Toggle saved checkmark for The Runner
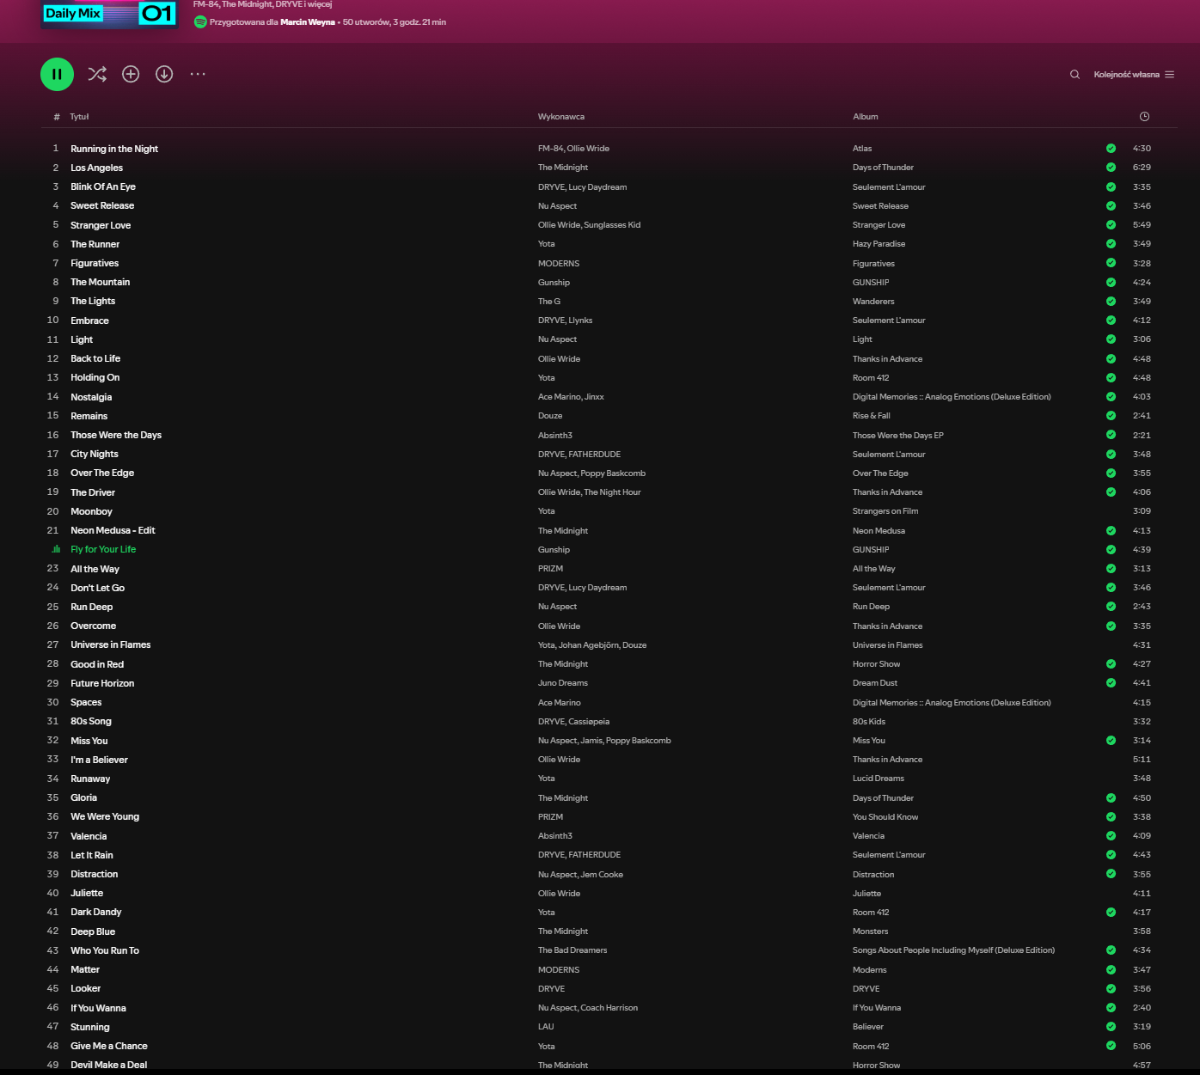The image size is (1200, 1075). [1111, 244]
